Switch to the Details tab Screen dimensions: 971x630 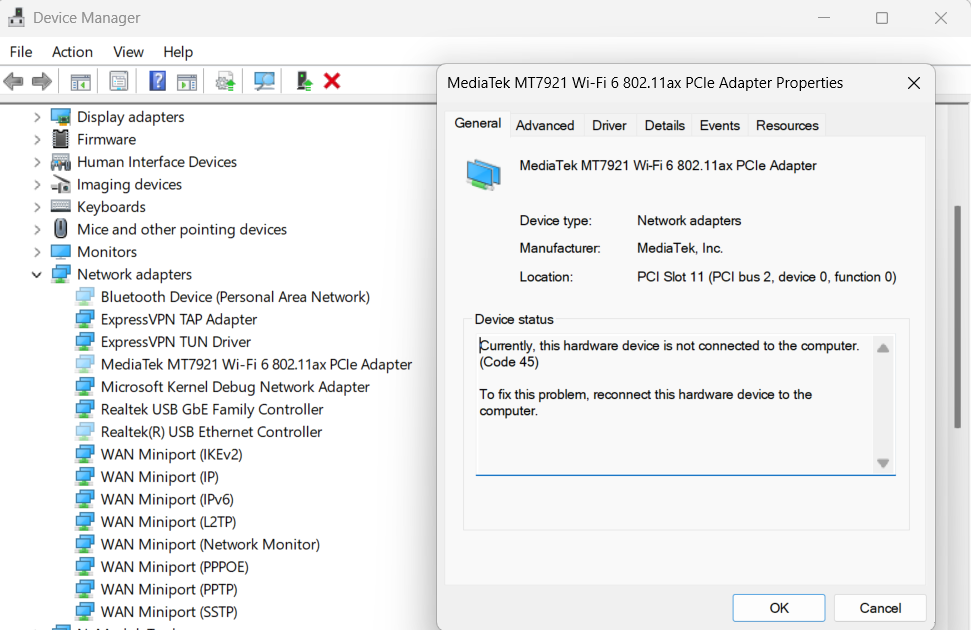(x=664, y=125)
